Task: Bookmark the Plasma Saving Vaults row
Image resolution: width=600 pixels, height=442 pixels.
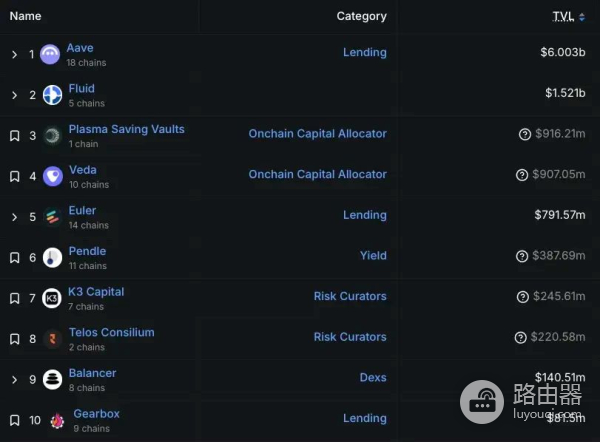Action: coord(14,136)
